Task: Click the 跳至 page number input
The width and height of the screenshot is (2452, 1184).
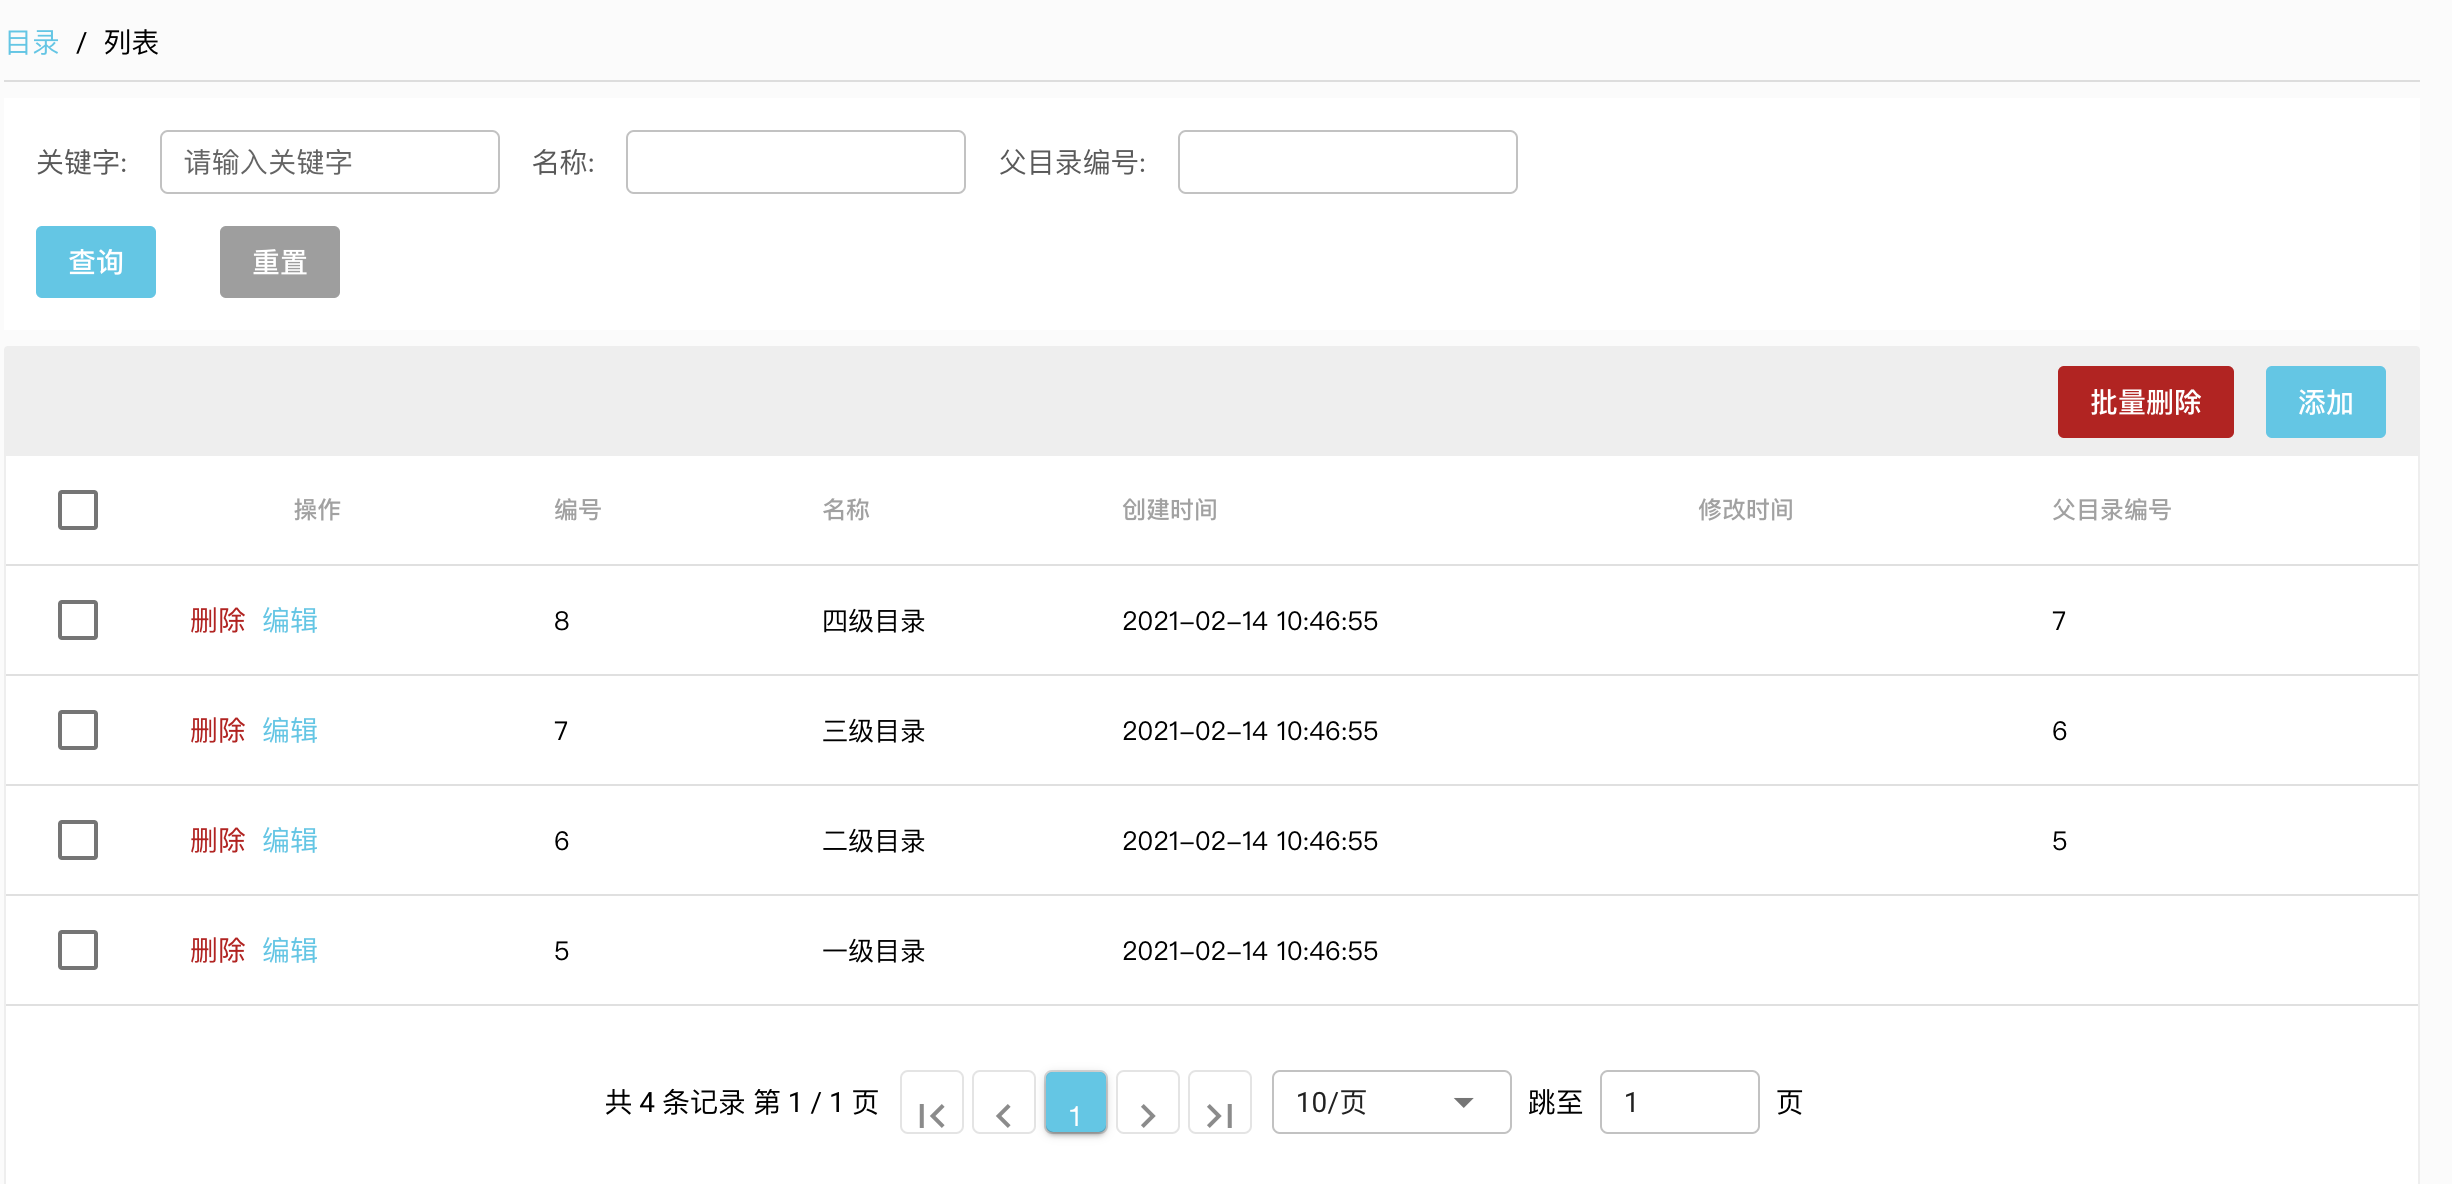Action: [x=1679, y=1102]
